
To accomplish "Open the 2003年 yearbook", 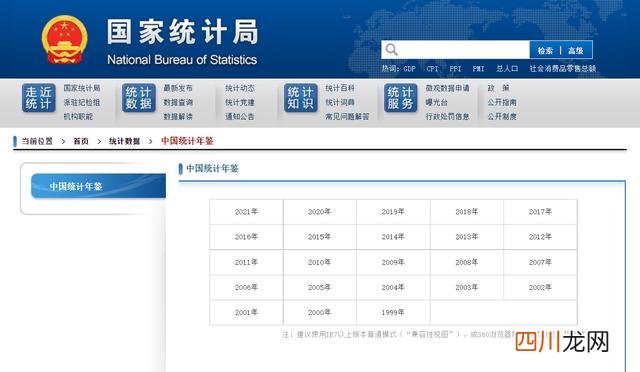I will pos(467,287).
